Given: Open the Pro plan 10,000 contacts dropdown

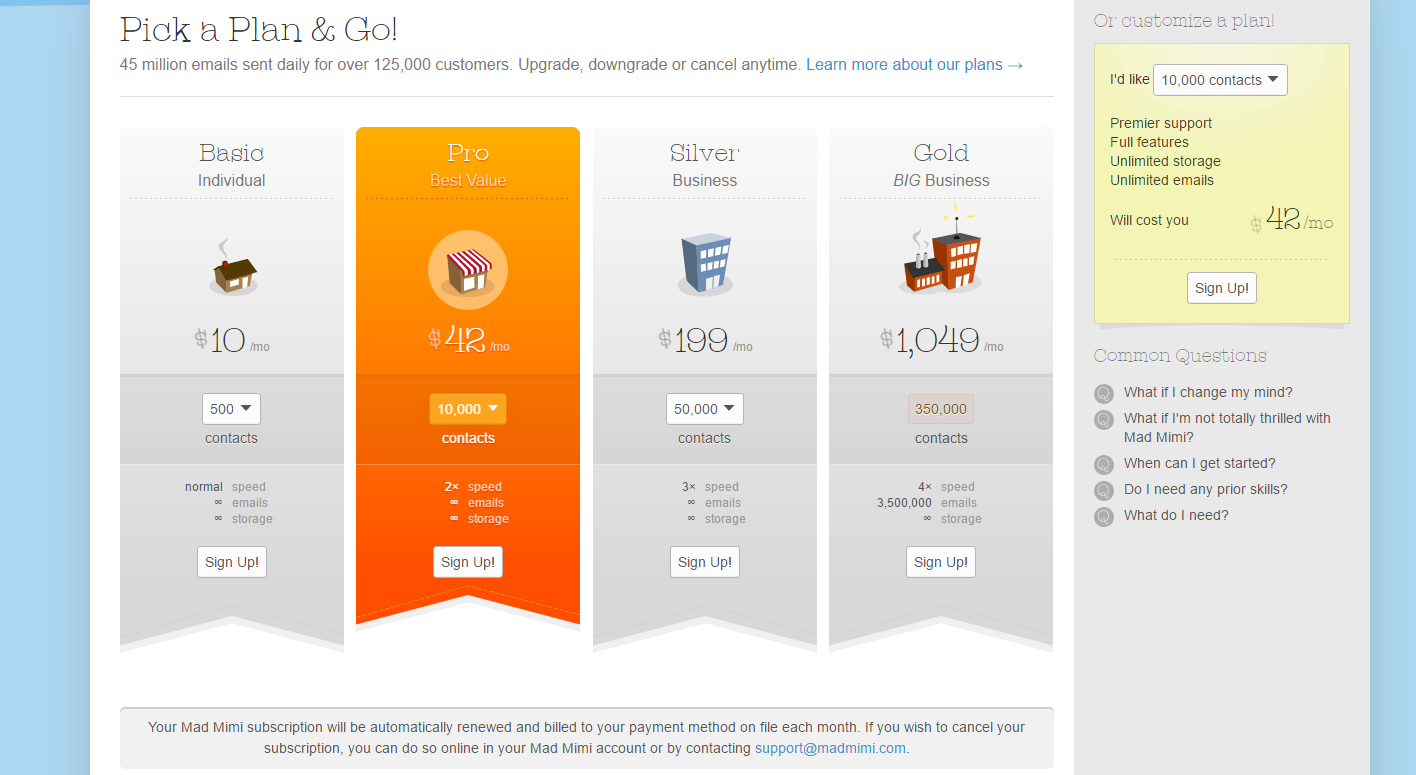Looking at the screenshot, I should point(468,409).
